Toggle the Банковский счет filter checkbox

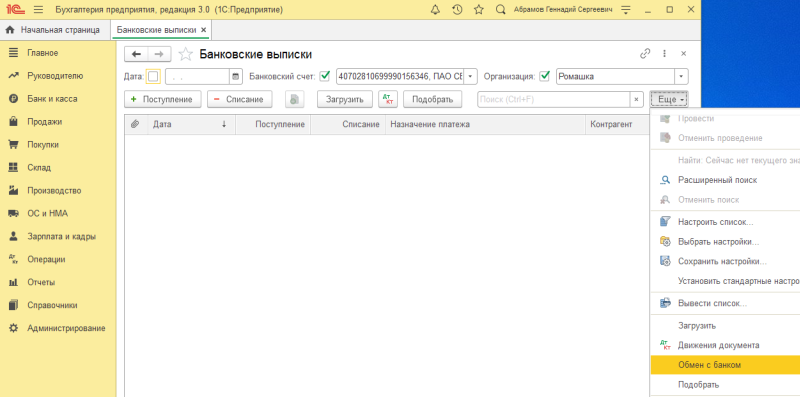point(325,76)
